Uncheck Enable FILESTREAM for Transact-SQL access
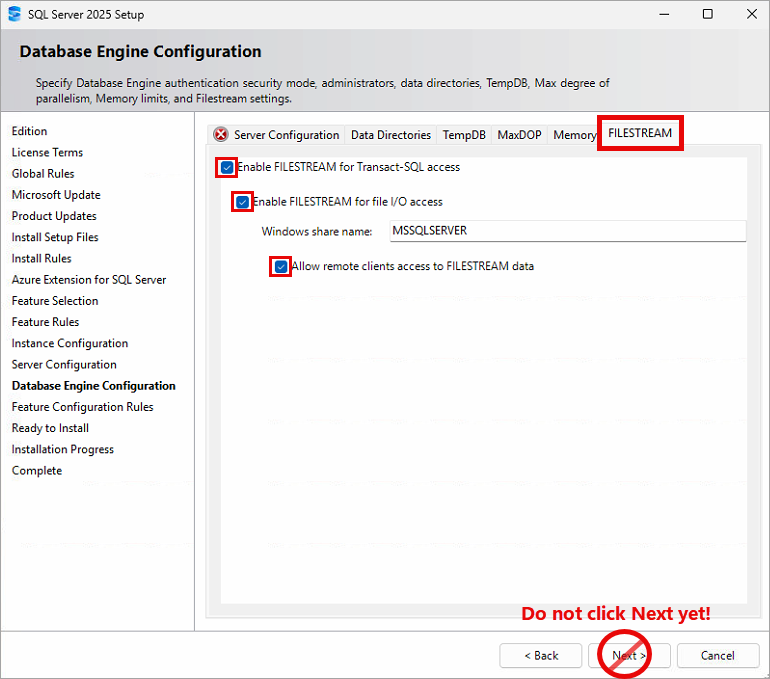 click(x=228, y=168)
